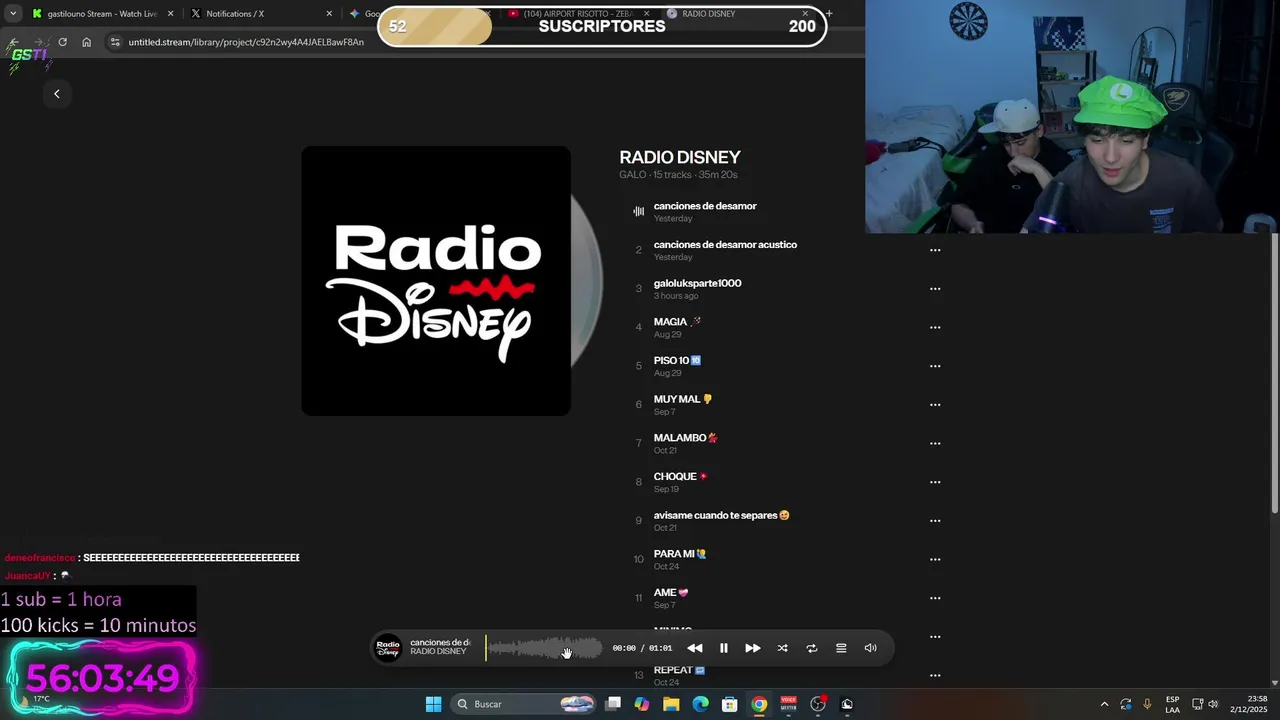Viewport: 1280px width, 720px height.
Task: Click the RADIO DISNEY project title
Action: pos(680,157)
